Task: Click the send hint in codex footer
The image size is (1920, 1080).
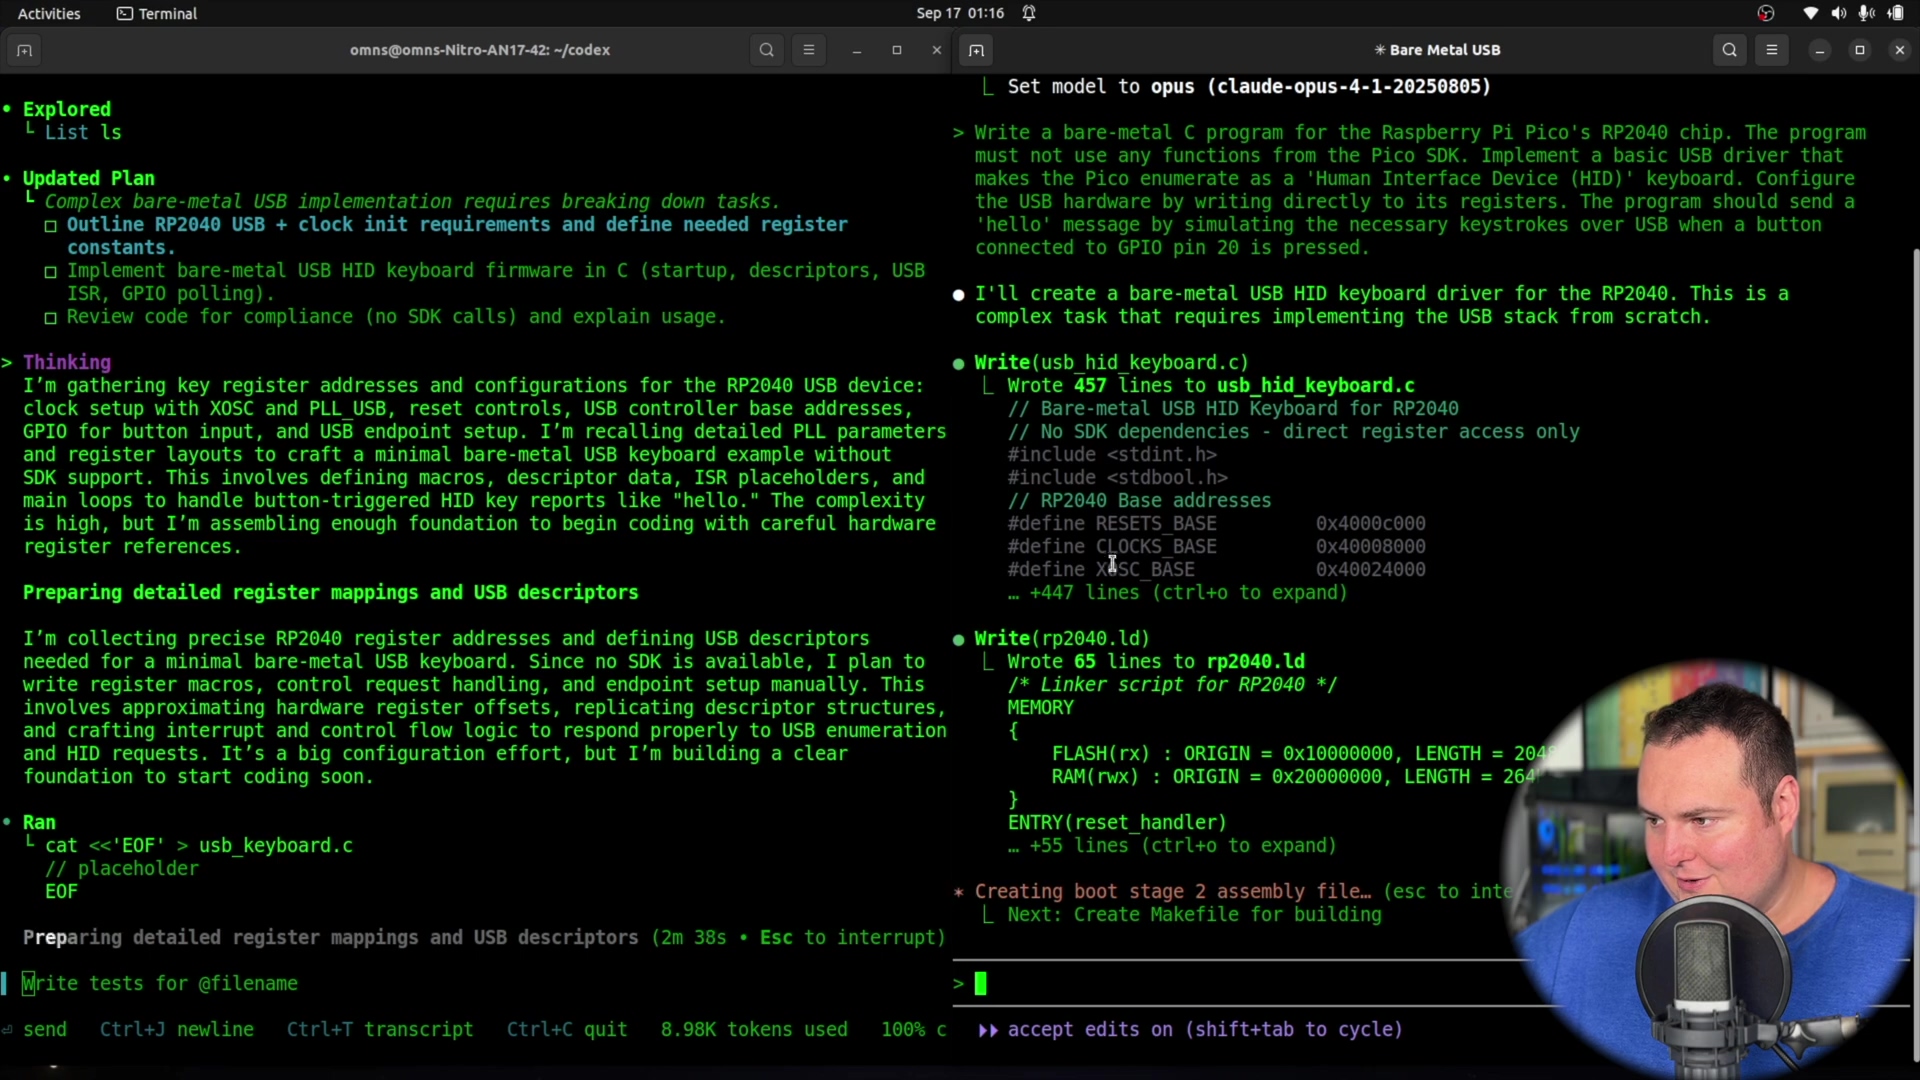Action: coord(34,1030)
